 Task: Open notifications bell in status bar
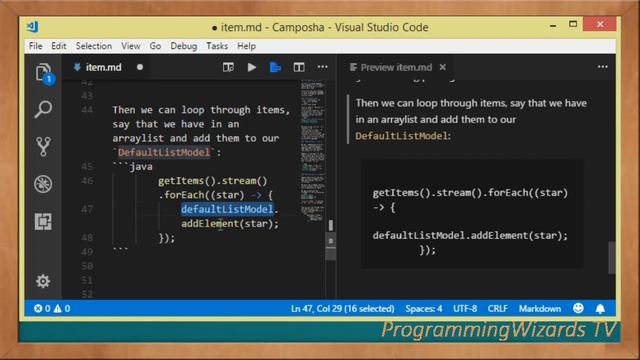point(600,309)
